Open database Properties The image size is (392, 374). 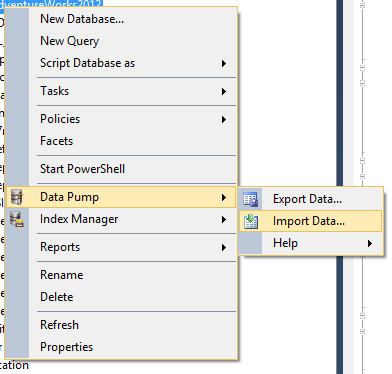click(x=121, y=347)
